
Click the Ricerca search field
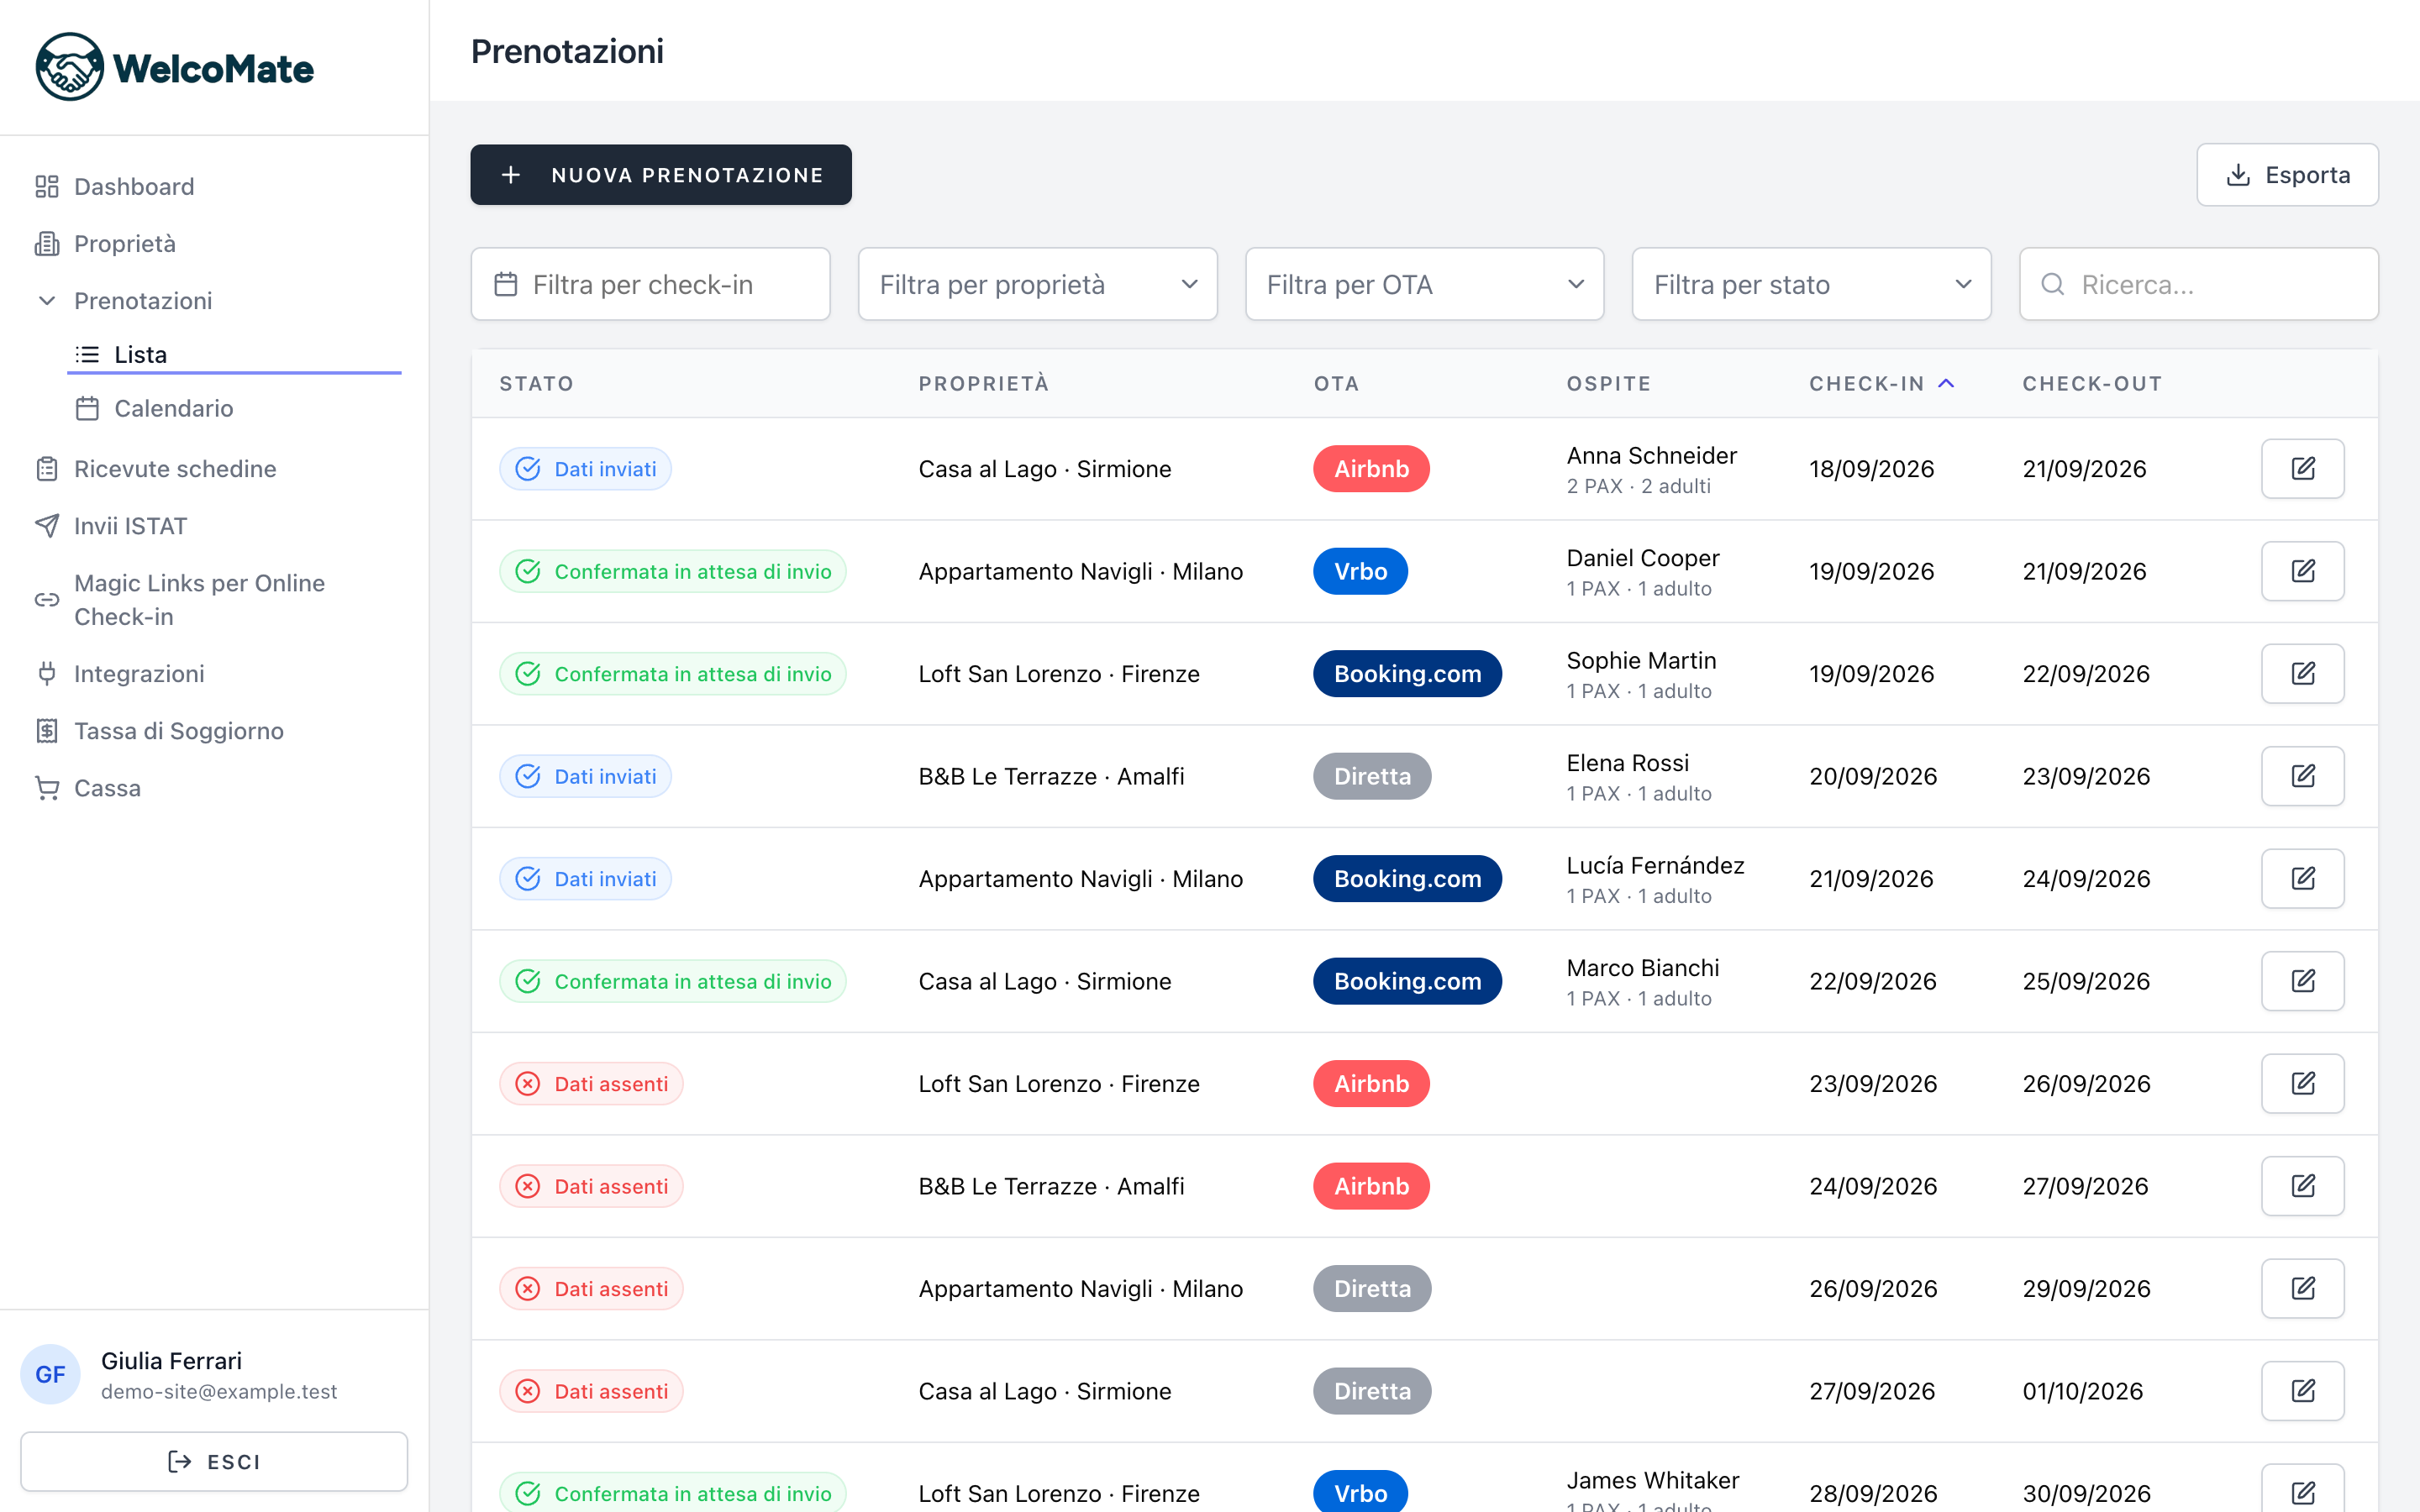2198,285
